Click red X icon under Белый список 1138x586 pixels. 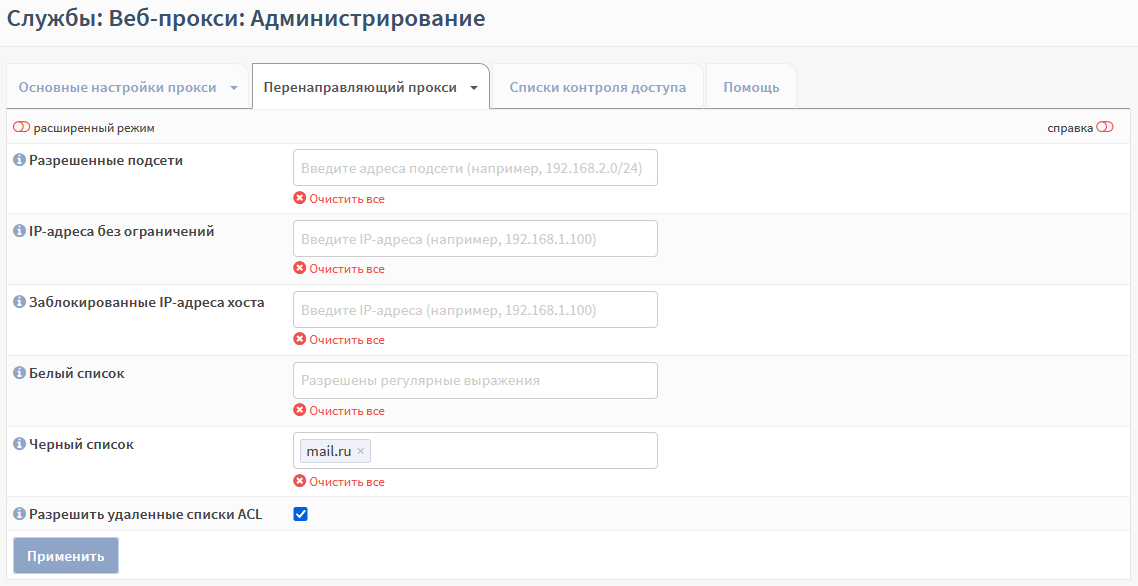300,411
